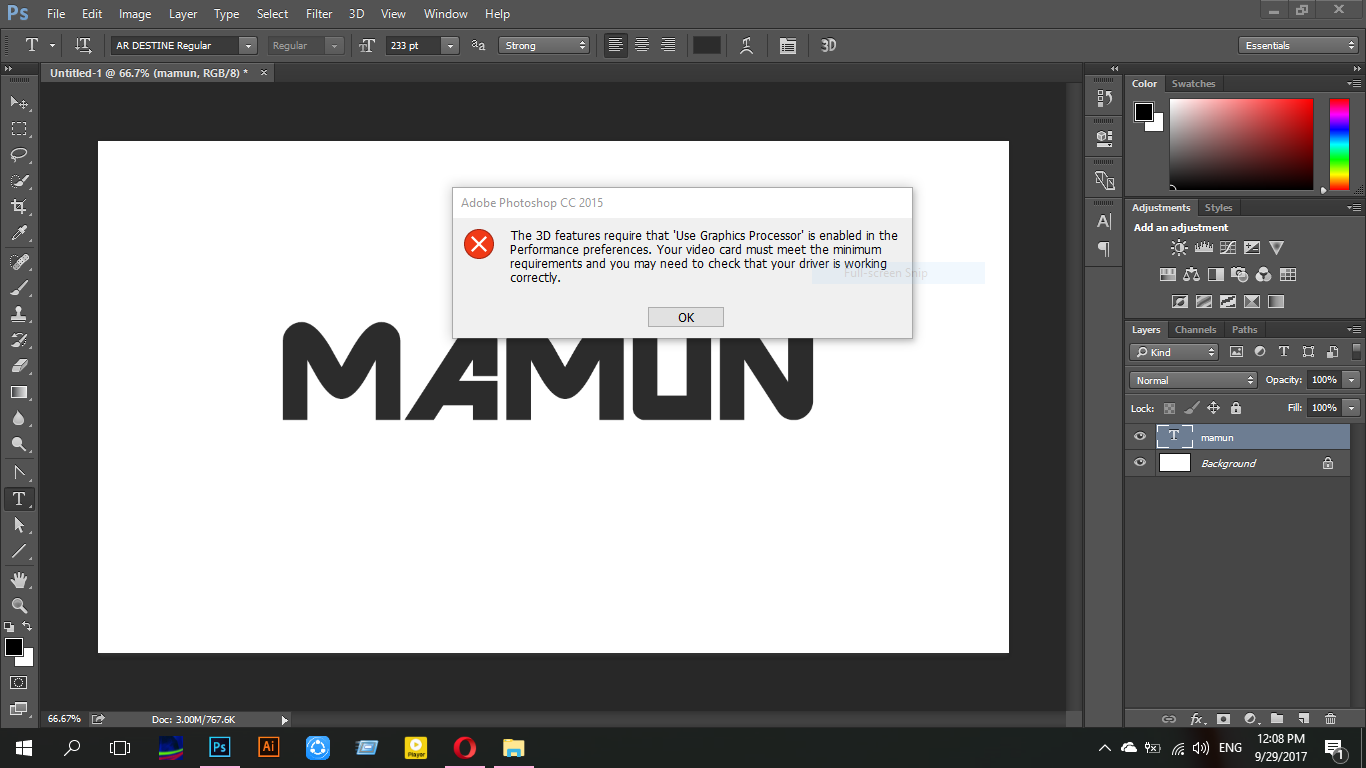Click the rainbow hue slider in Color panel
This screenshot has height=768, width=1366.
(x=1339, y=145)
